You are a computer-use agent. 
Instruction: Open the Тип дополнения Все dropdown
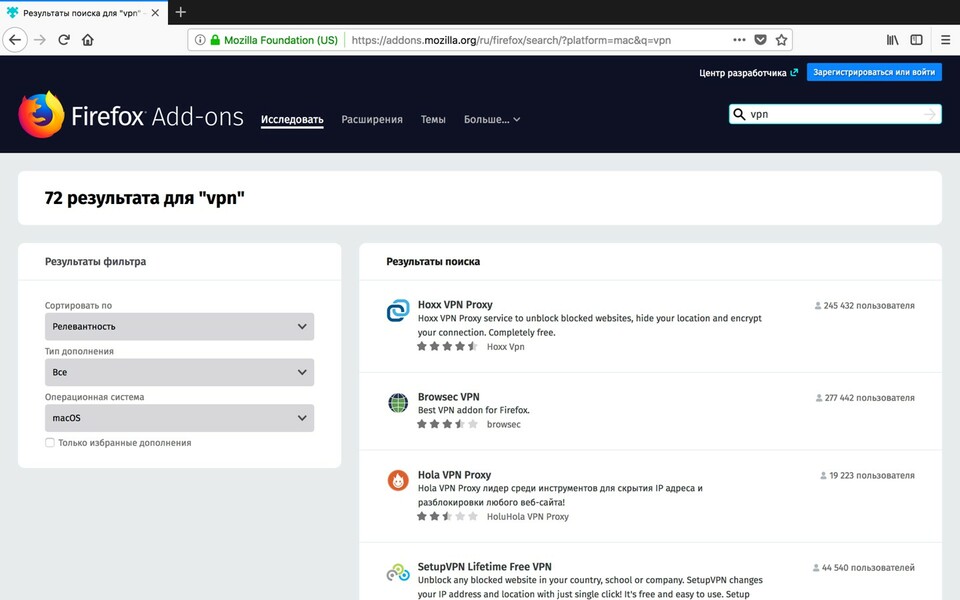(x=179, y=372)
